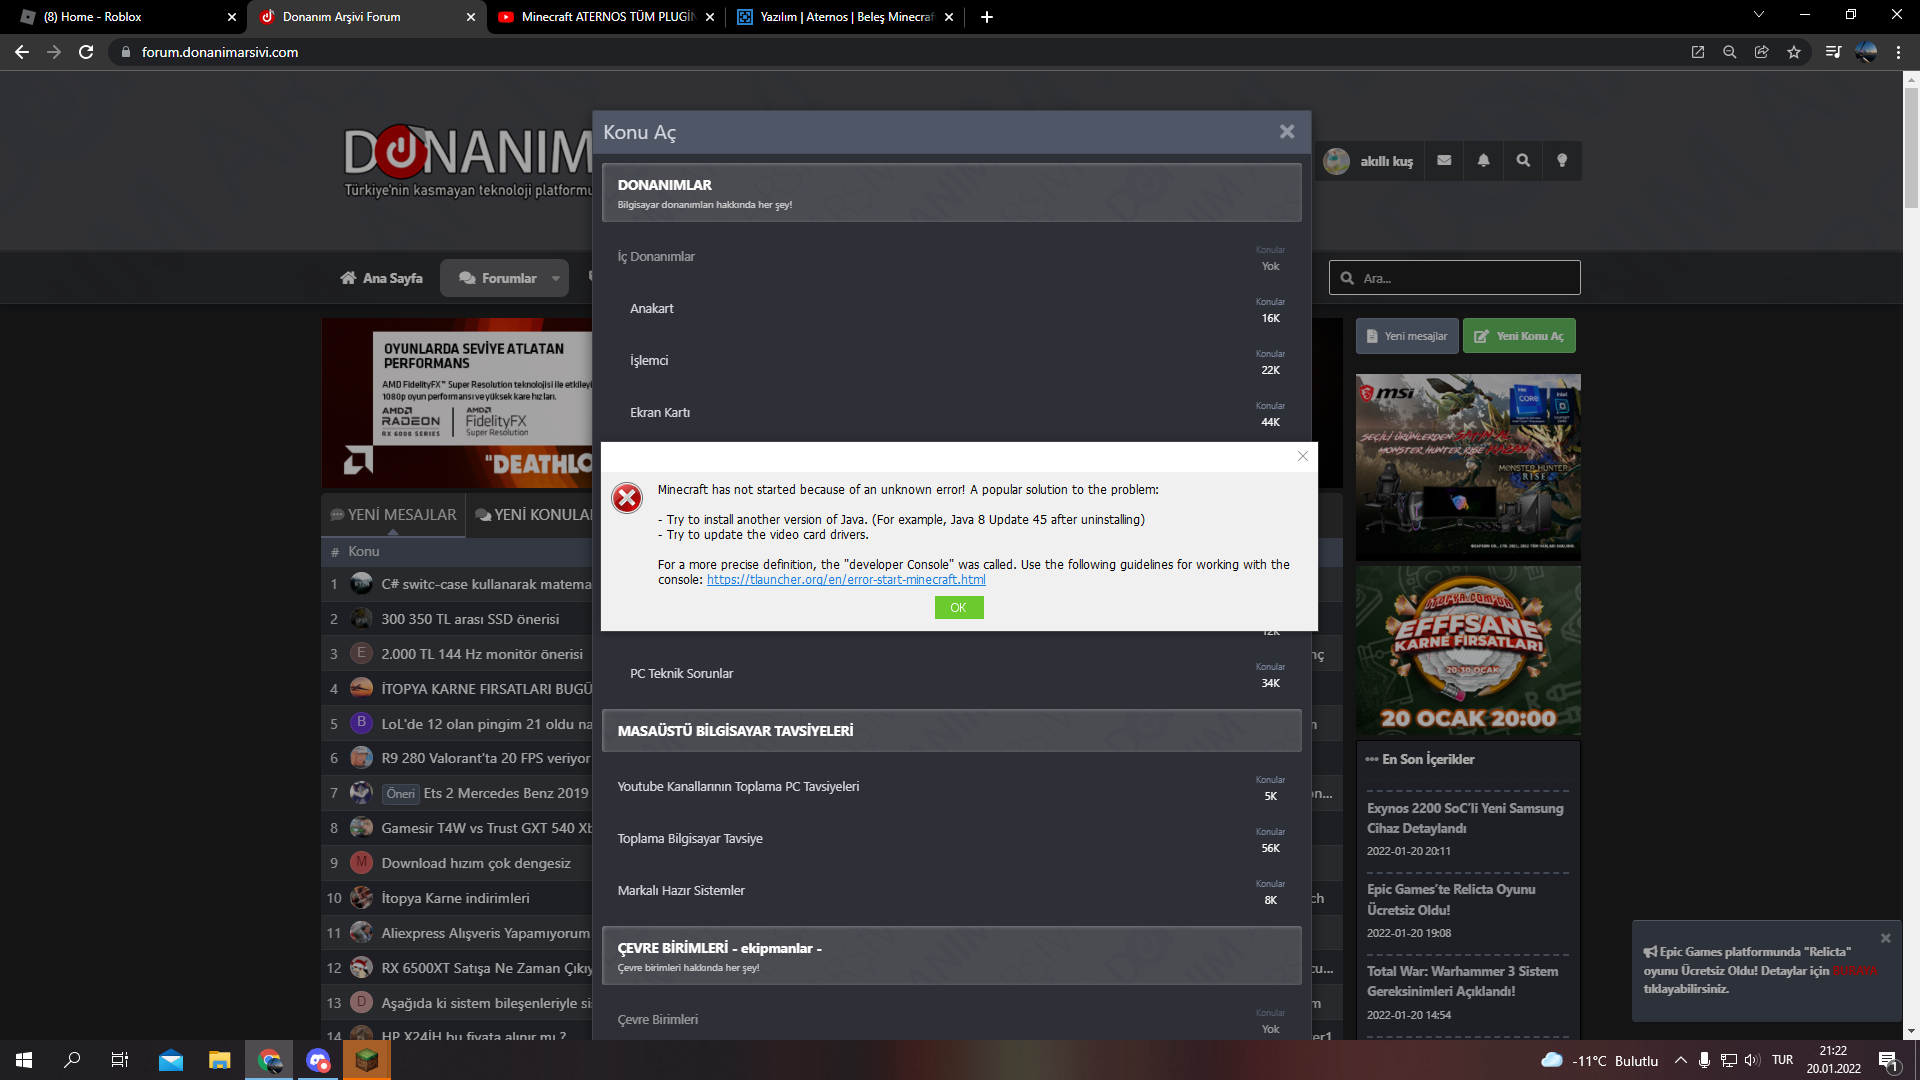Open Windows Start menu

[x=24, y=1060]
